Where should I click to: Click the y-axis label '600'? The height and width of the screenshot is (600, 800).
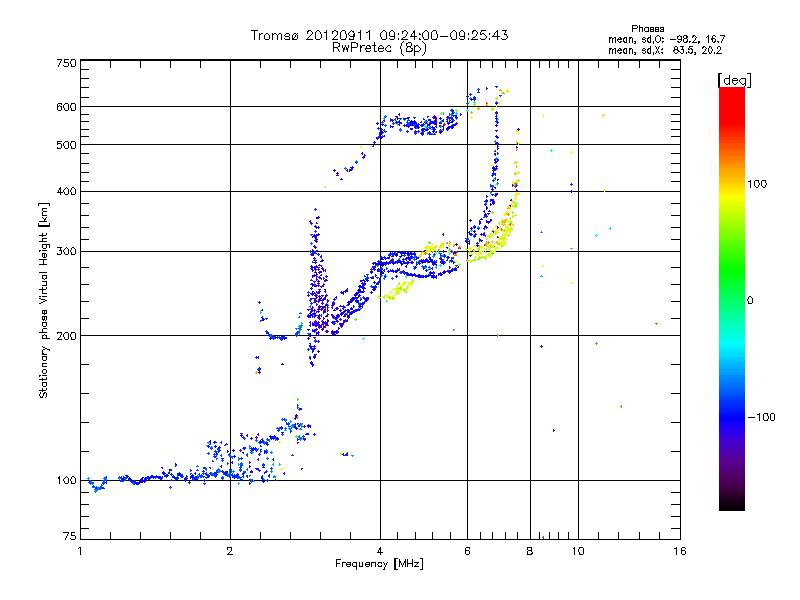(x=66, y=107)
